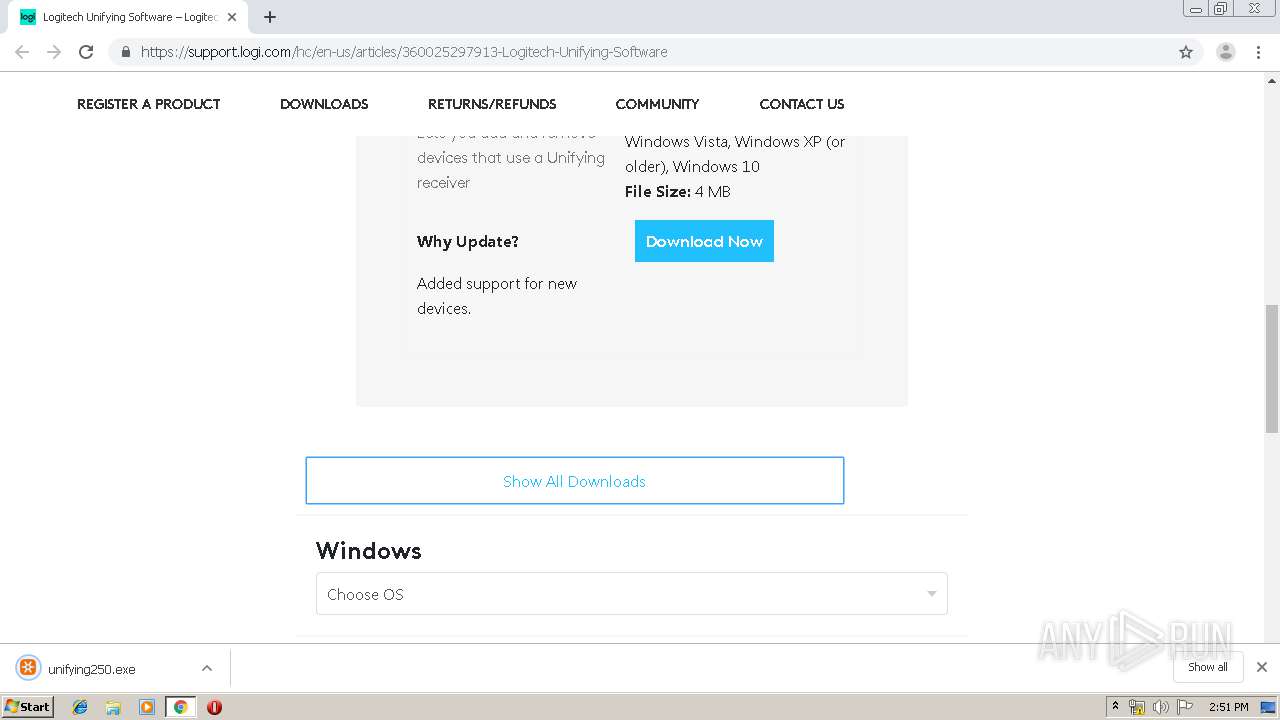This screenshot has width=1280, height=720.
Task: Open the file explorer taskbar icon
Action: [x=113, y=707]
